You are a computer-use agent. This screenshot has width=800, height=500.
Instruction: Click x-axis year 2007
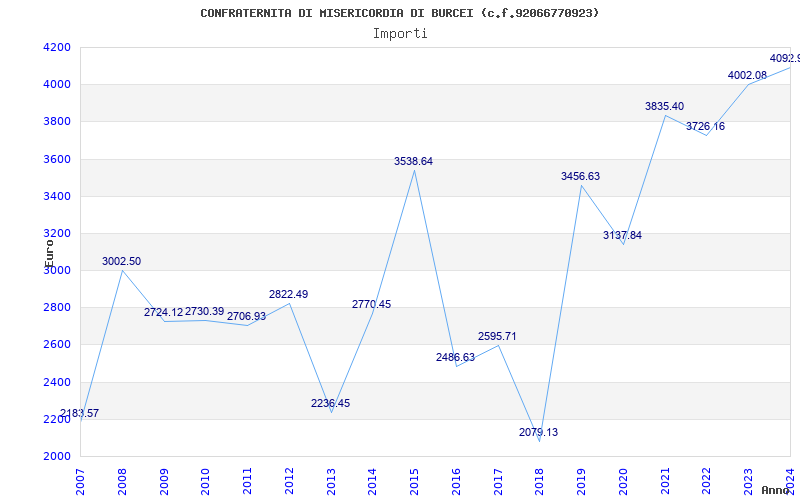click(x=80, y=481)
